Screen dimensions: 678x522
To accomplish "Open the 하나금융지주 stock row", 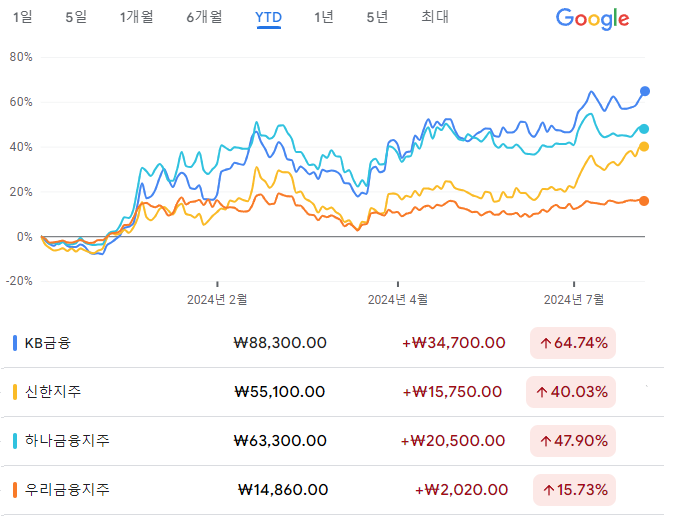I will click(x=332, y=441).
